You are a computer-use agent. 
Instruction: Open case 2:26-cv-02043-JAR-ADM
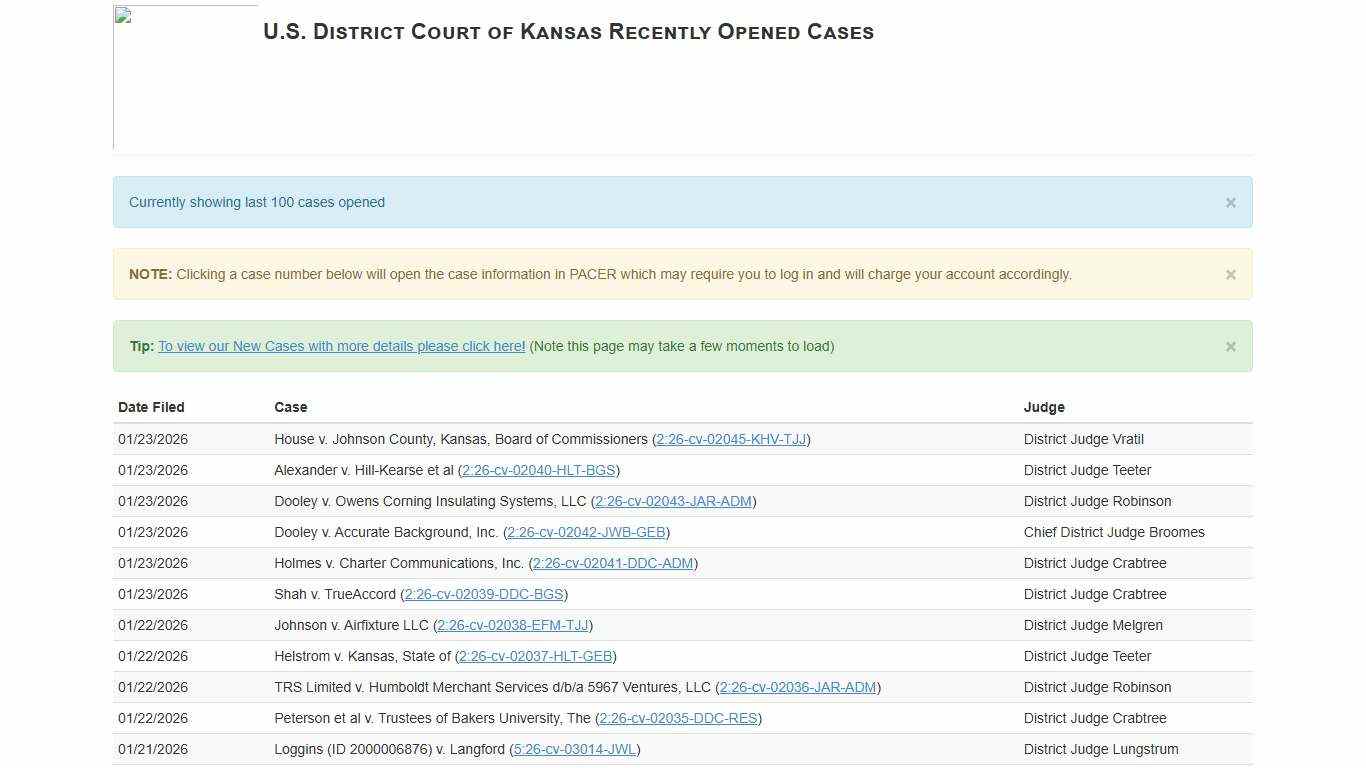(673, 501)
